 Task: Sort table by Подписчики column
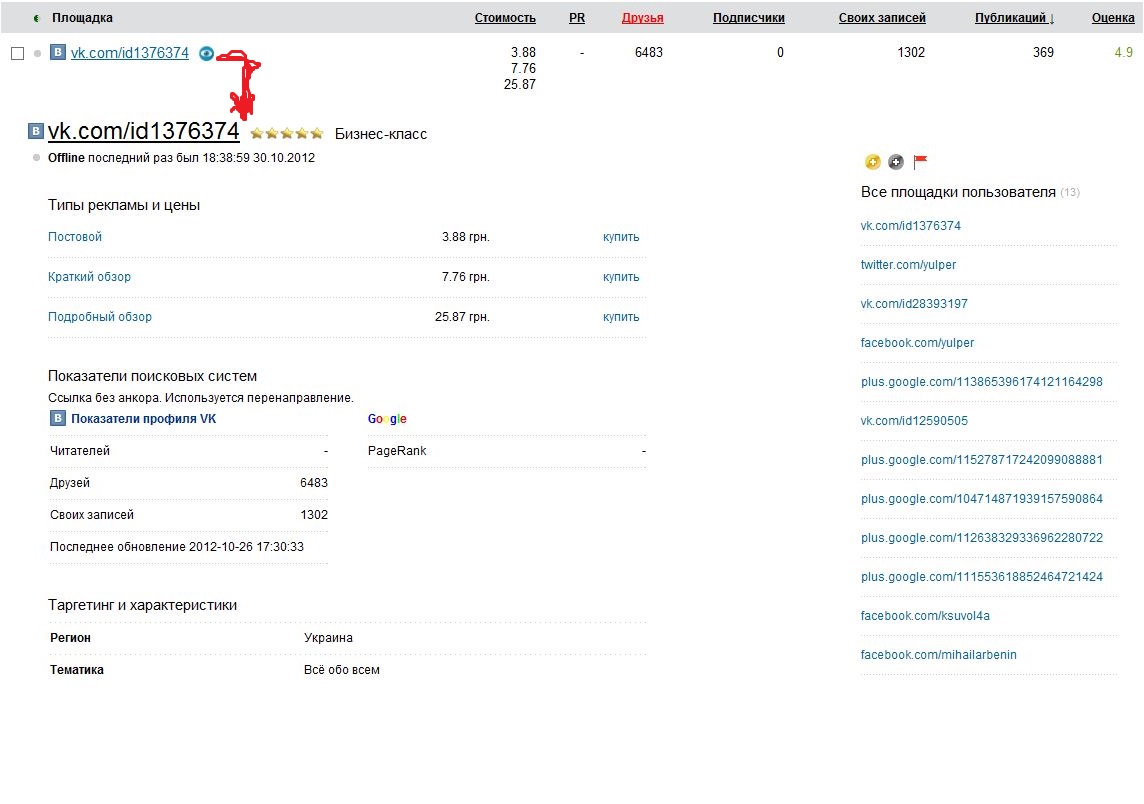click(749, 18)
